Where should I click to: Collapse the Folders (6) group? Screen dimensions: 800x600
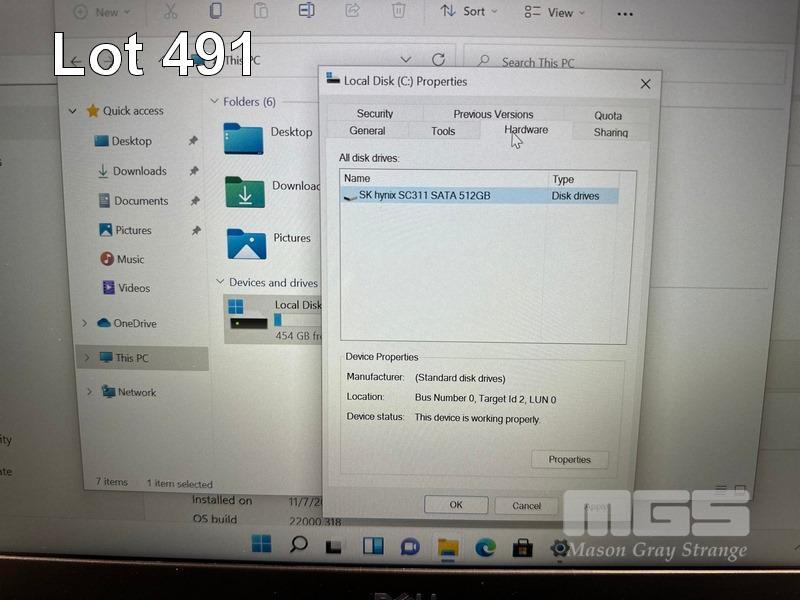pos(214,102)
